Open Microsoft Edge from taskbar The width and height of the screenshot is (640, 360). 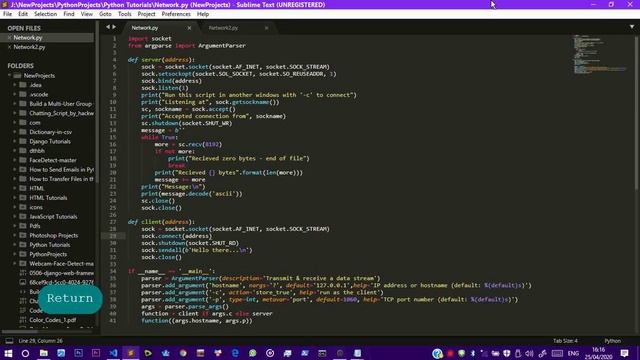[x=235, y=353]
